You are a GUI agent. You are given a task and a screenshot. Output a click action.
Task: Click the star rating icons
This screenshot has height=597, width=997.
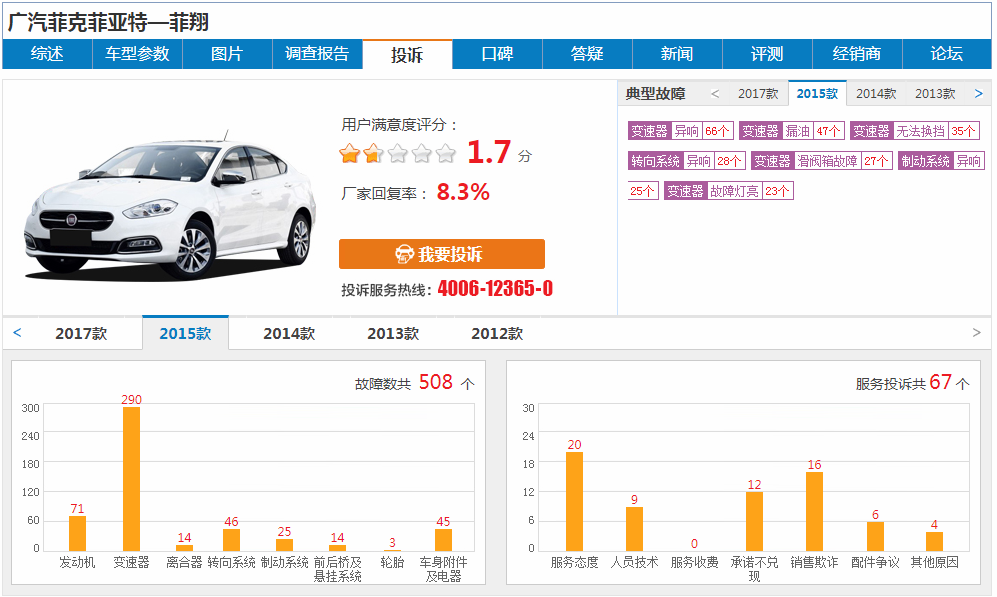tap(397, 154)
